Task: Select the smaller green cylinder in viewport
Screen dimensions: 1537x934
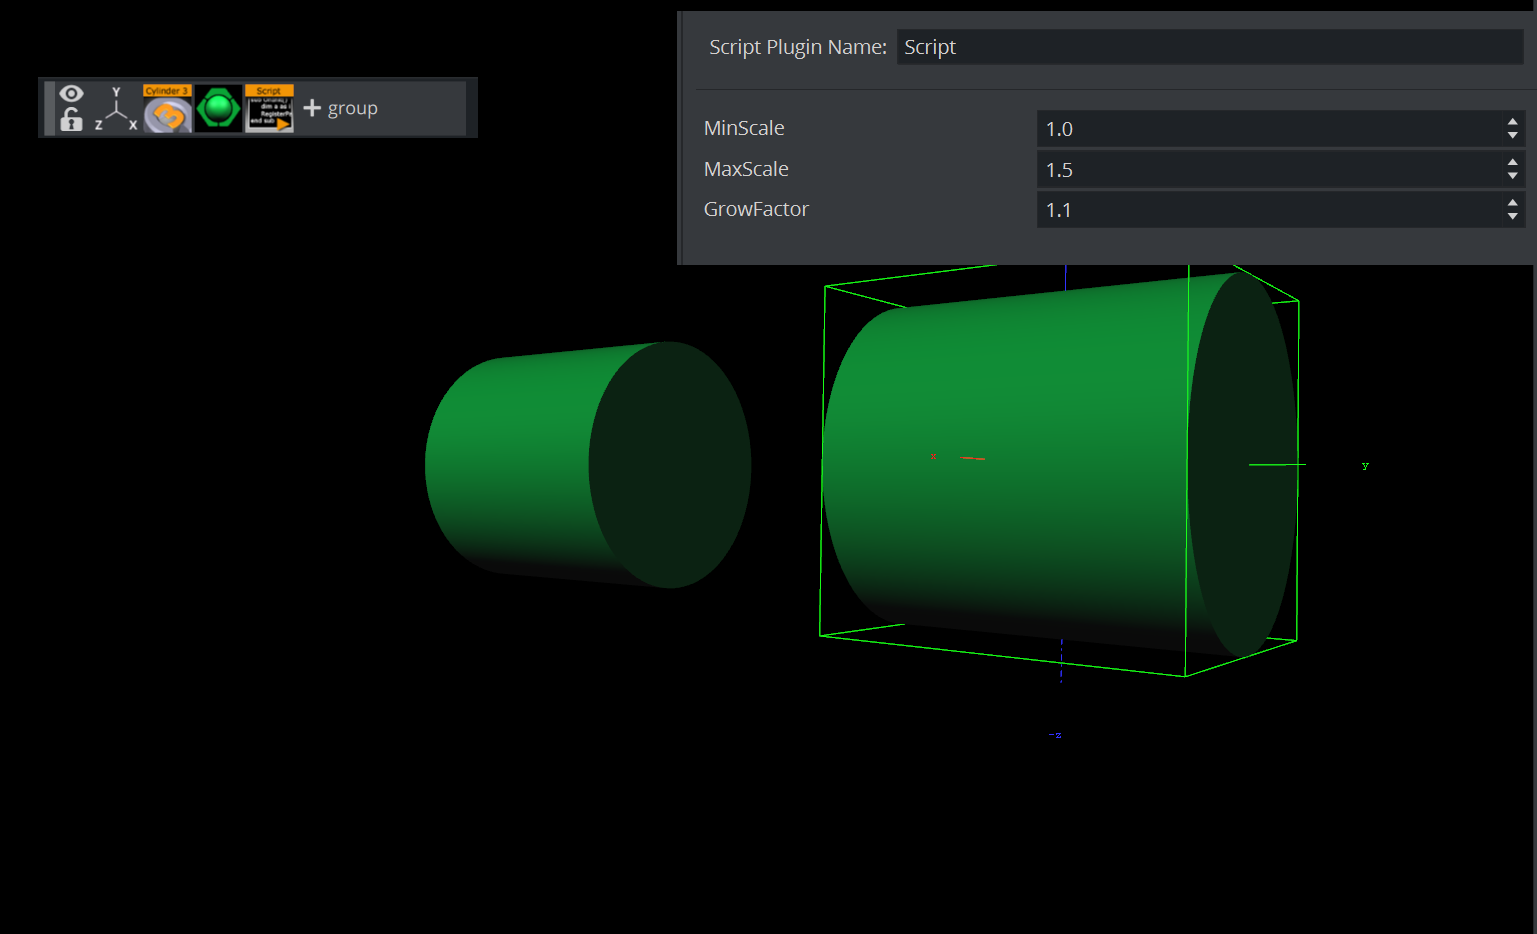Action: pyautogui.click(x=560, y=465)
